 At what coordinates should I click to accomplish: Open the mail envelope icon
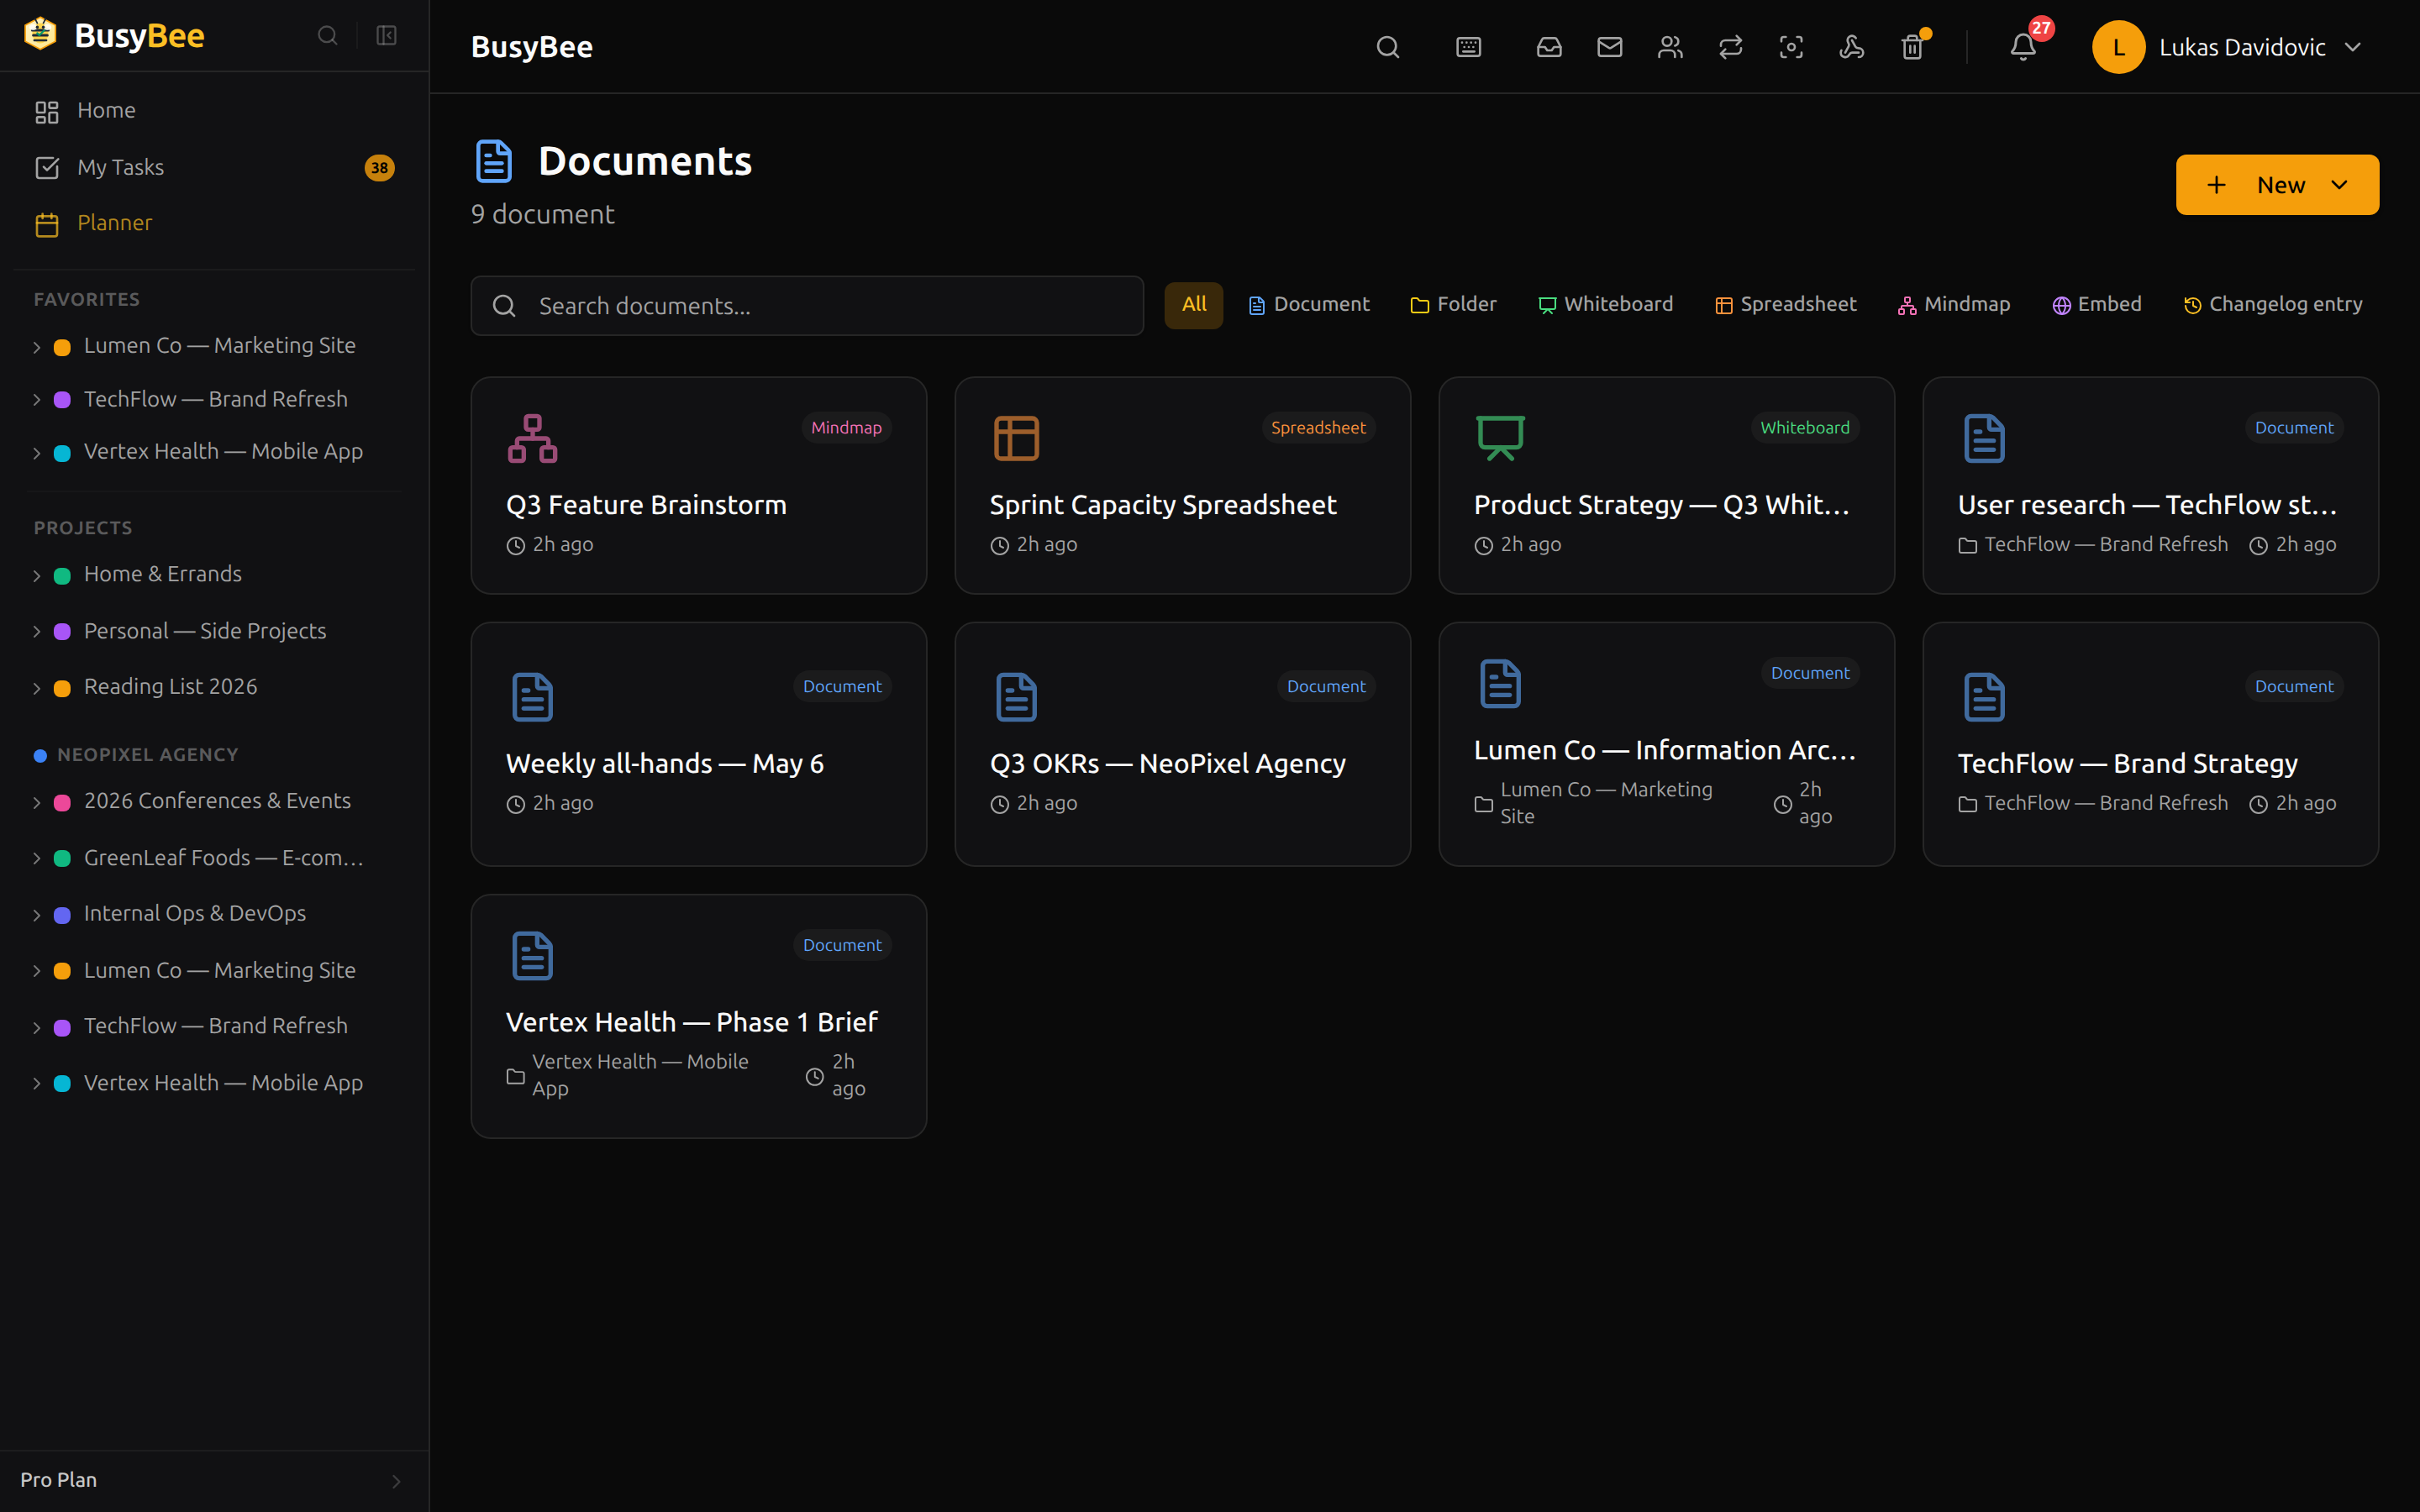(1609, 47)
